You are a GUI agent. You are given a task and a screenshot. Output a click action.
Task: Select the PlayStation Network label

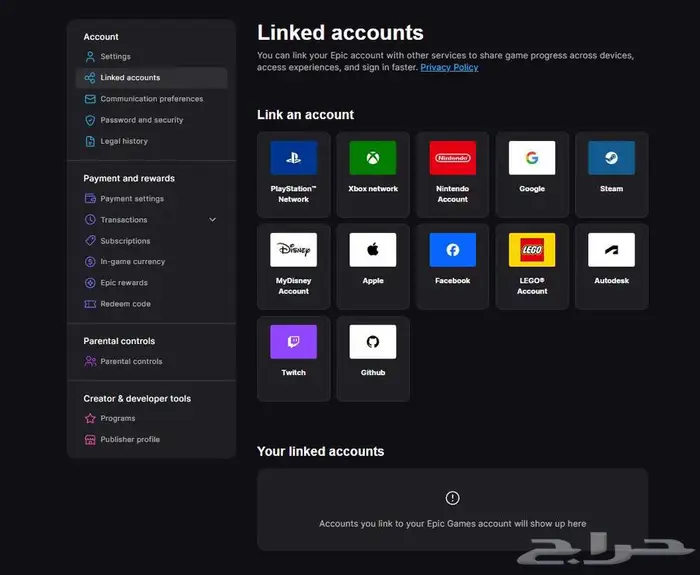(x=293, y=194)
